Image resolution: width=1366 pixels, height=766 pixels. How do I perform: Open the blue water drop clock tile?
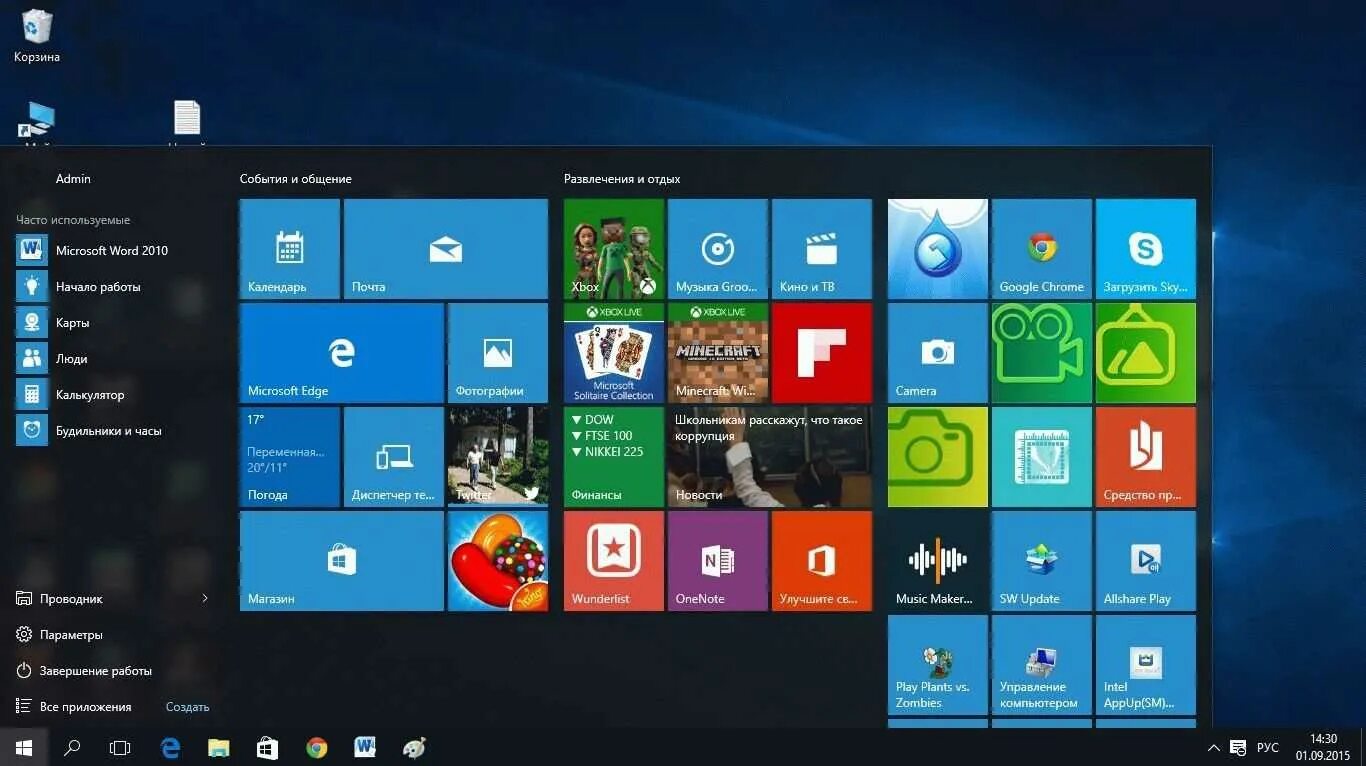click(938, 249)
